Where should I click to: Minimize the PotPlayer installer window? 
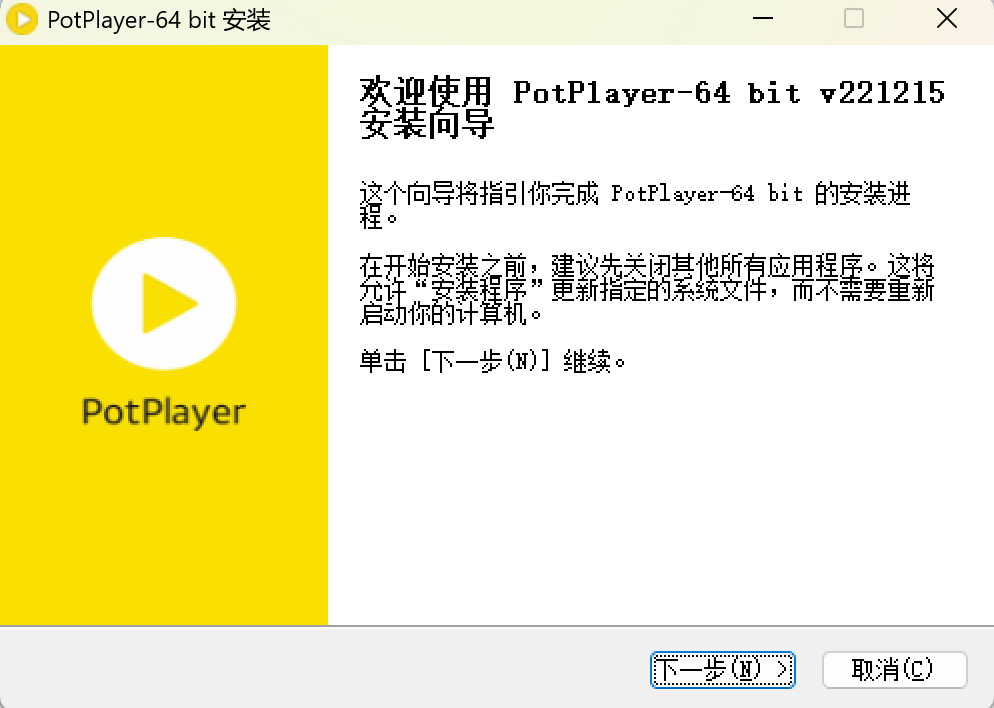pyautogui.click(x=762, y=18)
